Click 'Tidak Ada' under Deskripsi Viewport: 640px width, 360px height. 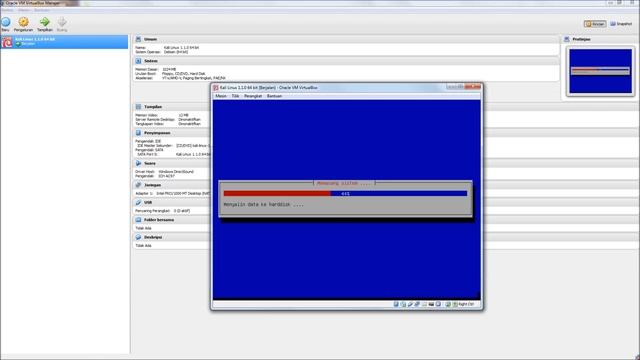click(x=143, y=246)
